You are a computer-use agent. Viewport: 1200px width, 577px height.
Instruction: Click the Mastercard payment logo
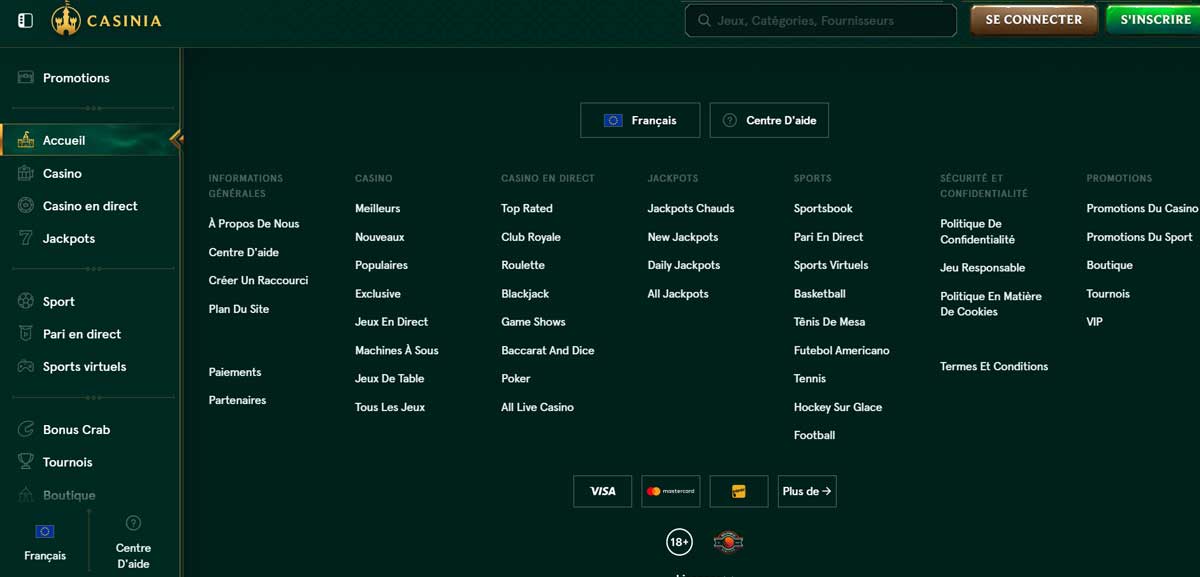point(670,491)
